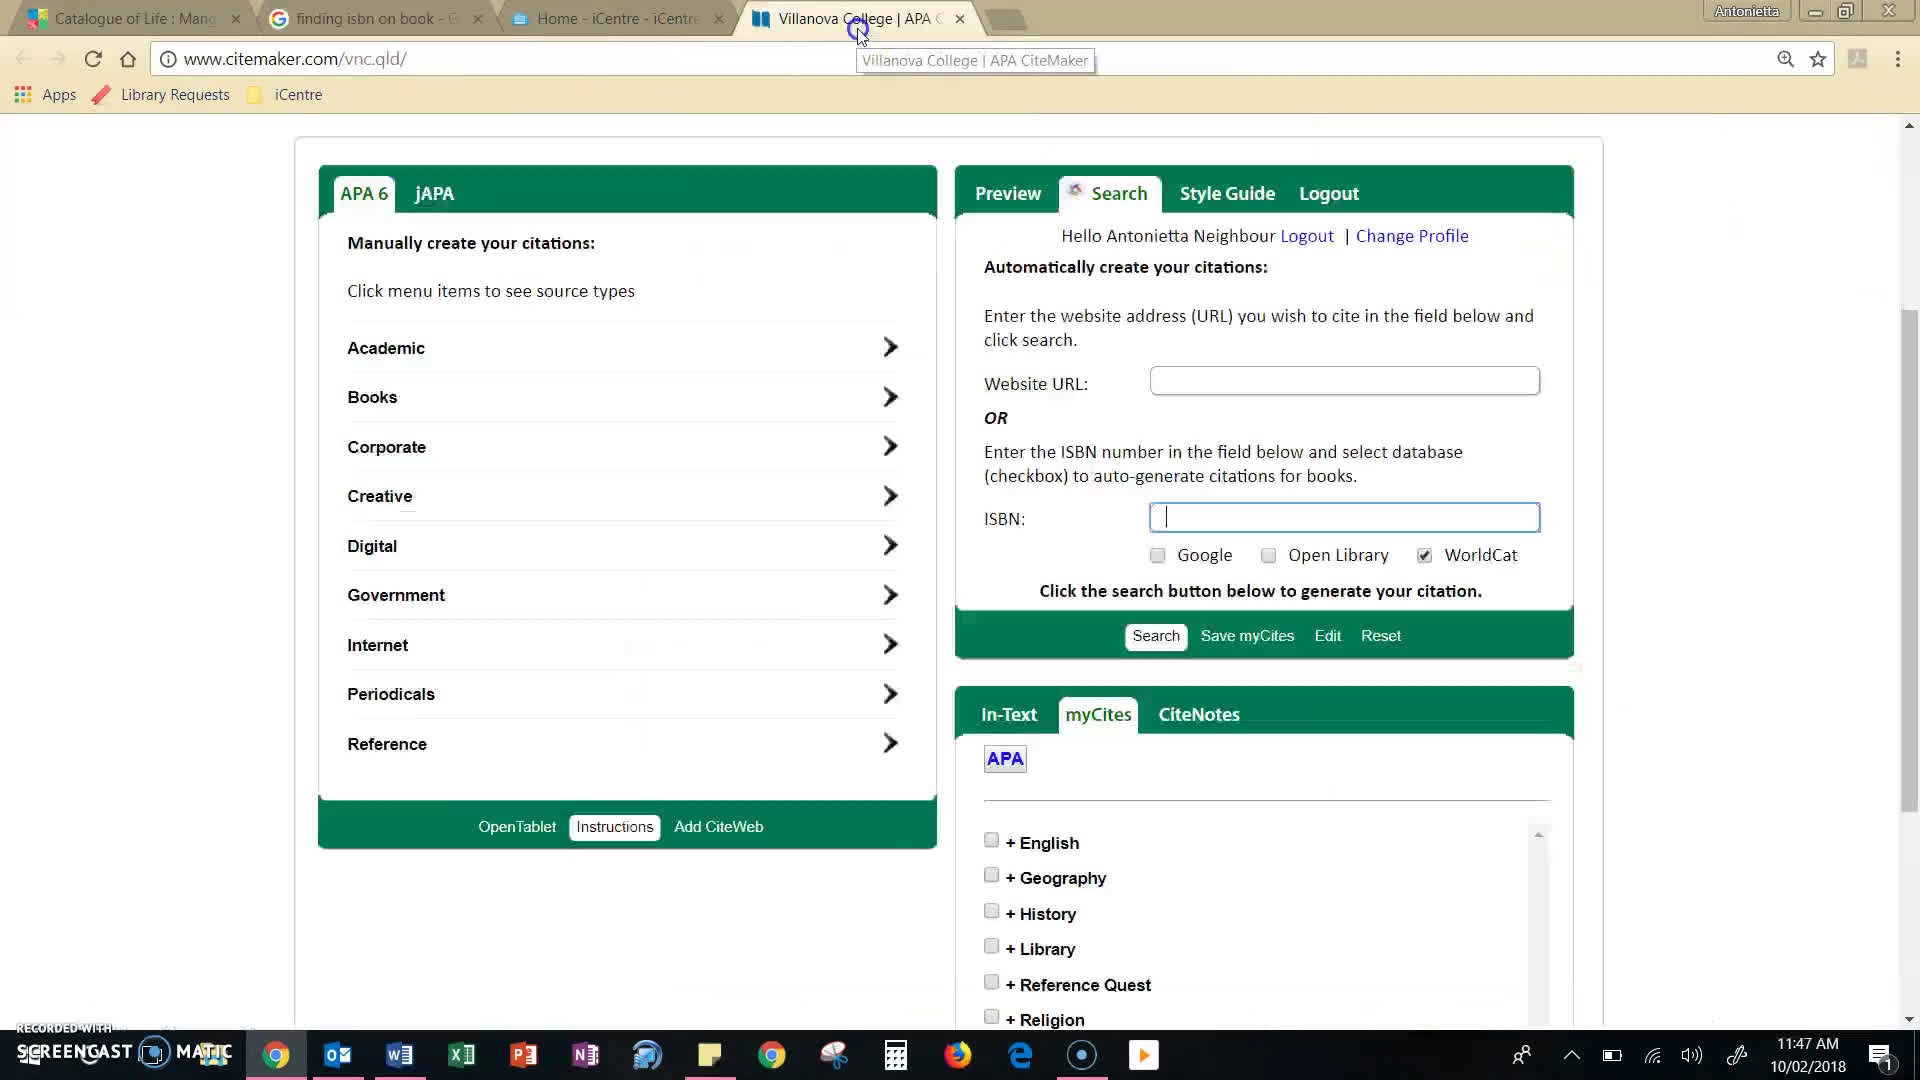Tick the Open Library checkbox
The width and height of the screenshot is (1920, 1080).
point(1268,555)
